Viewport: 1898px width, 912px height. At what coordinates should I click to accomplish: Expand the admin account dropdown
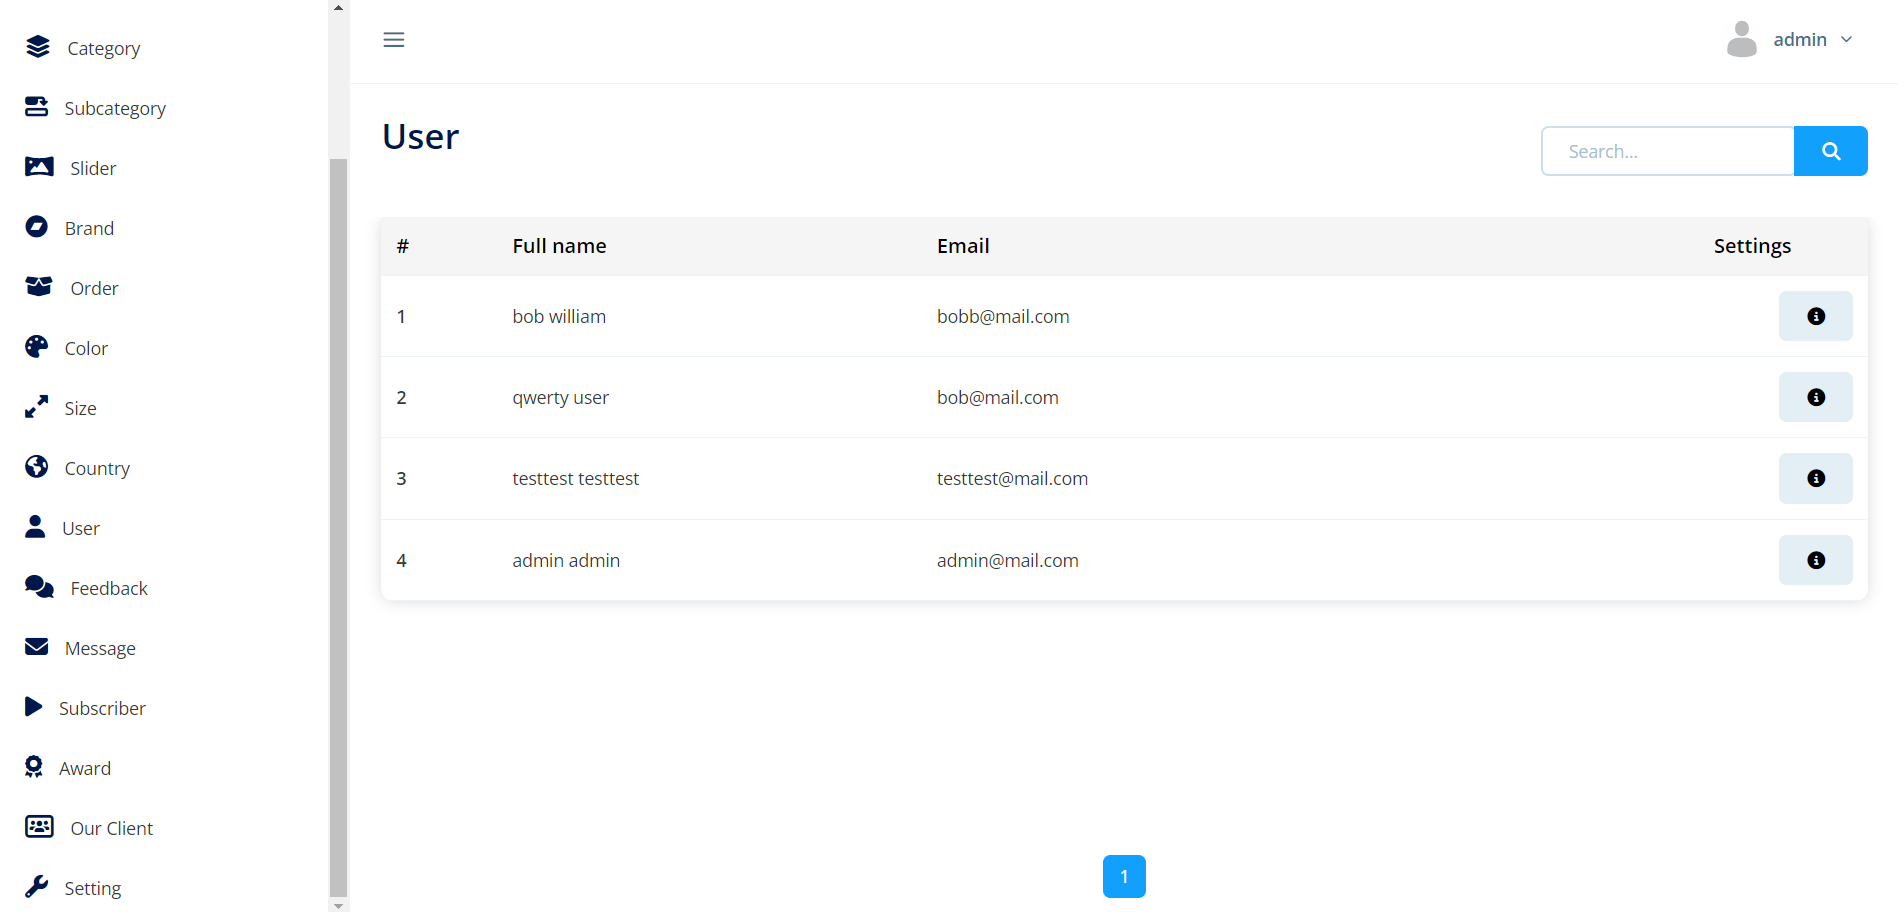(x=1846, y=40)
